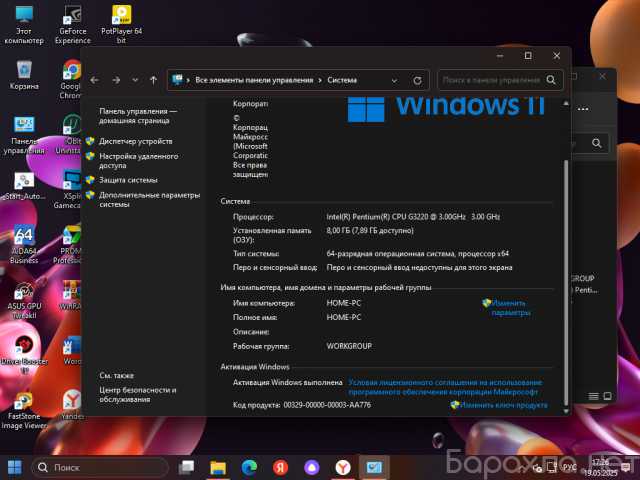Open Центр безопасности и обслуживания link
Viewport: 640px width, 480px height.
tap(138, 395)
